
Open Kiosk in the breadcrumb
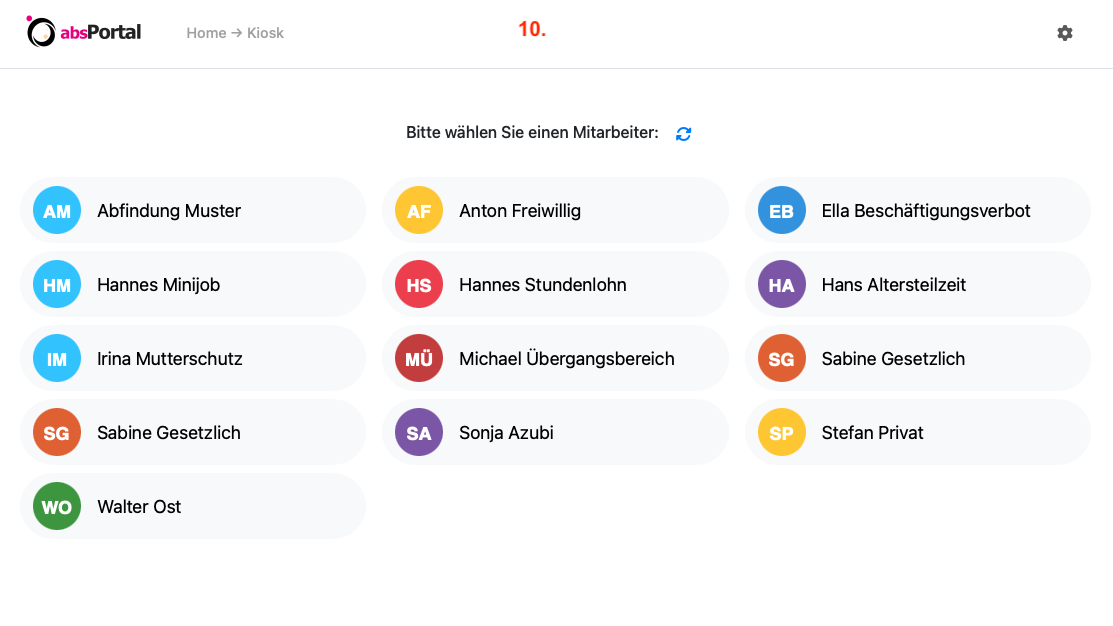point(265,33)
